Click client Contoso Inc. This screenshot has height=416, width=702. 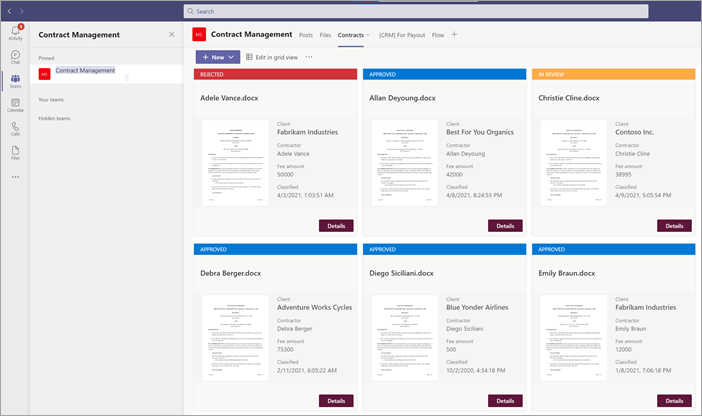click(634, 132)
